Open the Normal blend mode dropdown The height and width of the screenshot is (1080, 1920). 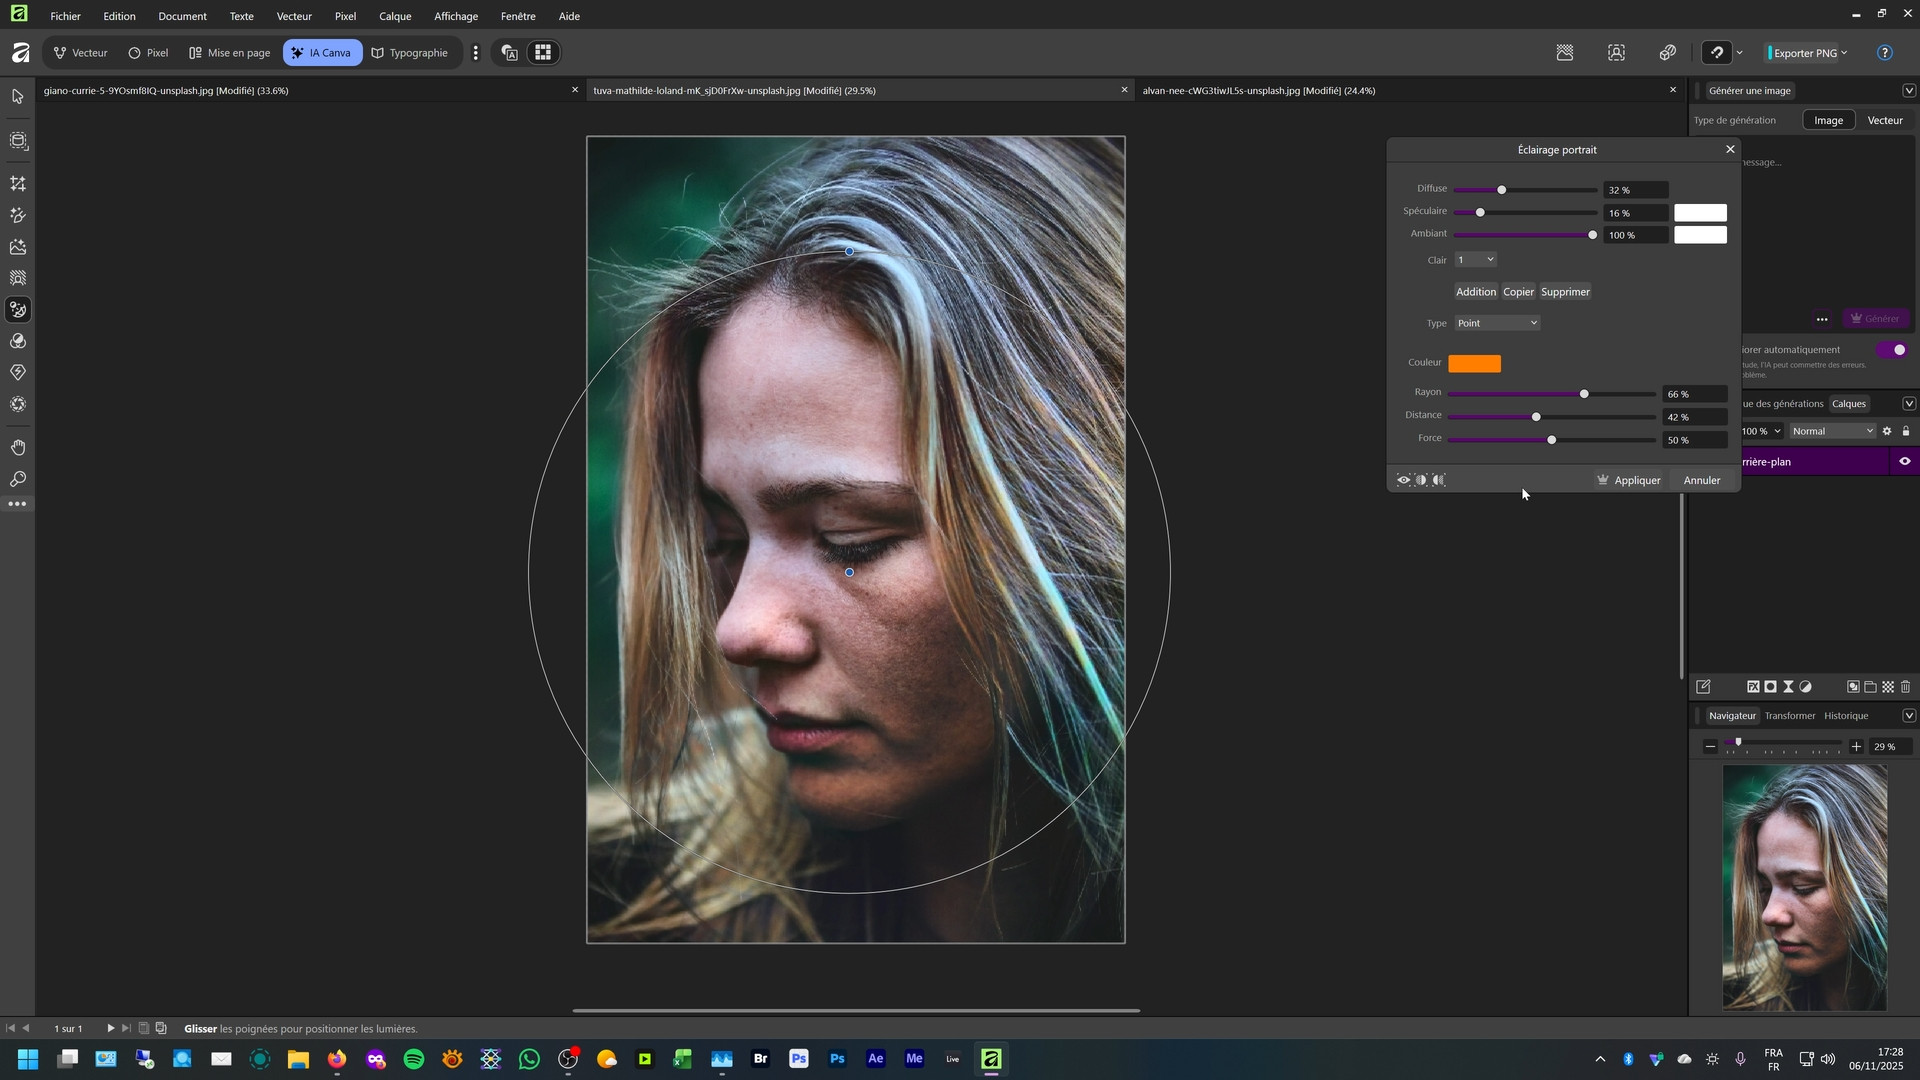tap(1831, 431)
